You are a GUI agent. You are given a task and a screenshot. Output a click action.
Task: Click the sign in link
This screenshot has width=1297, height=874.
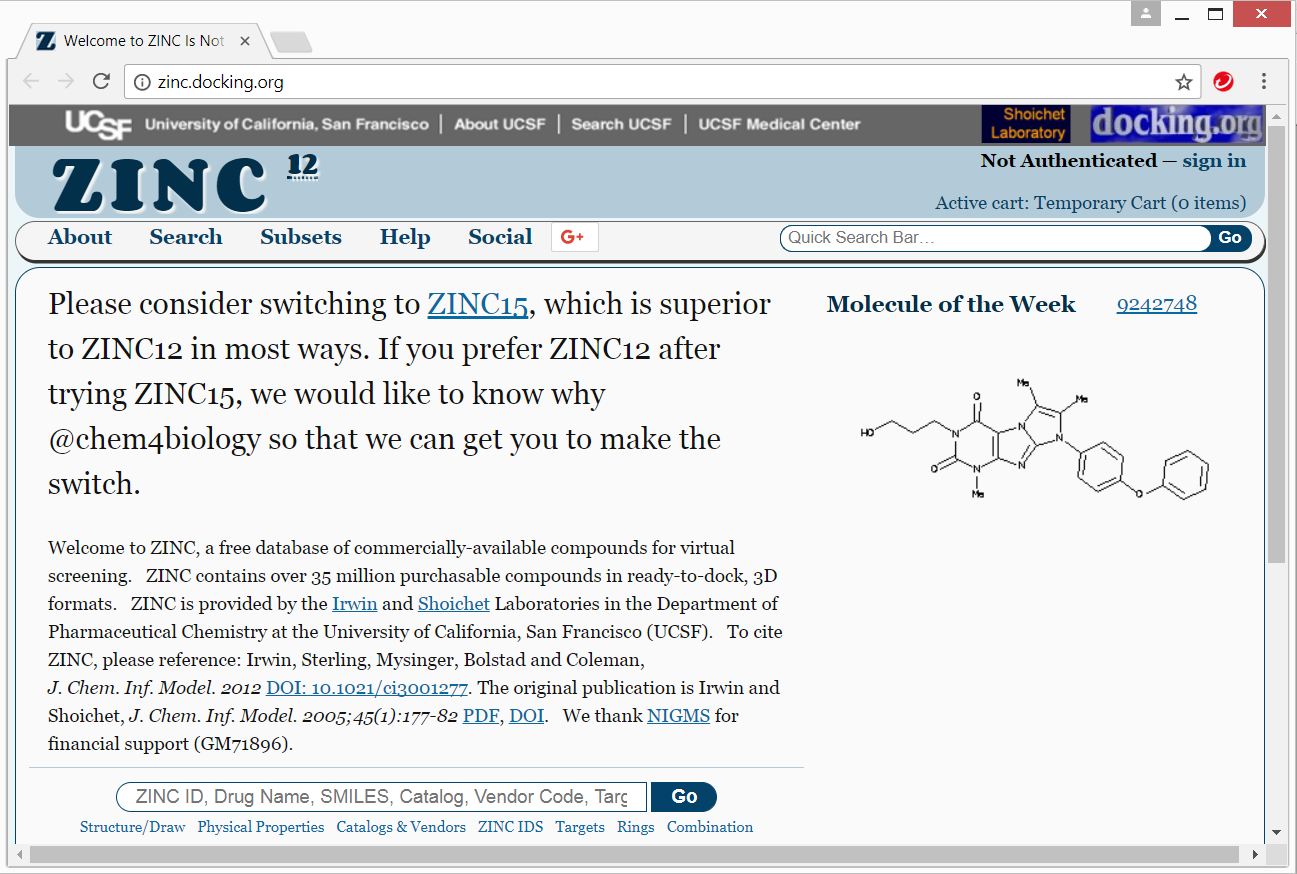point(1214,161)
